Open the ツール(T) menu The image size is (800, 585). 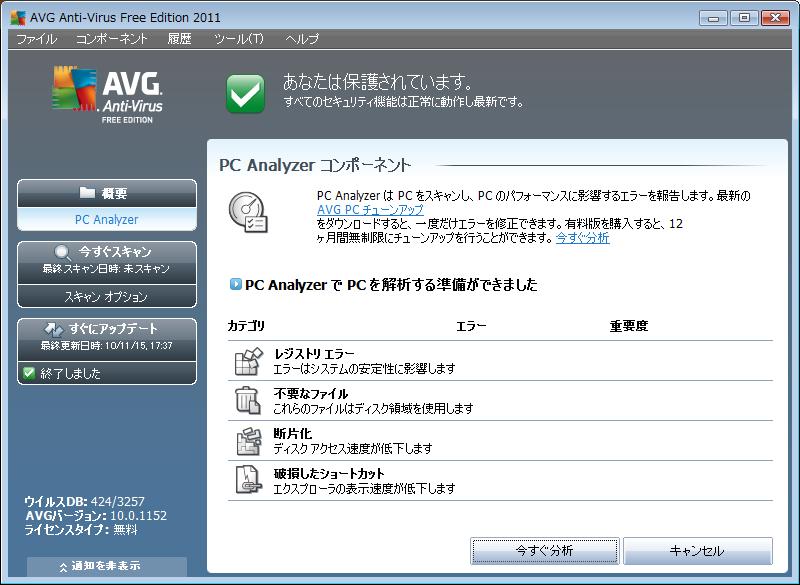pos(239,39)
